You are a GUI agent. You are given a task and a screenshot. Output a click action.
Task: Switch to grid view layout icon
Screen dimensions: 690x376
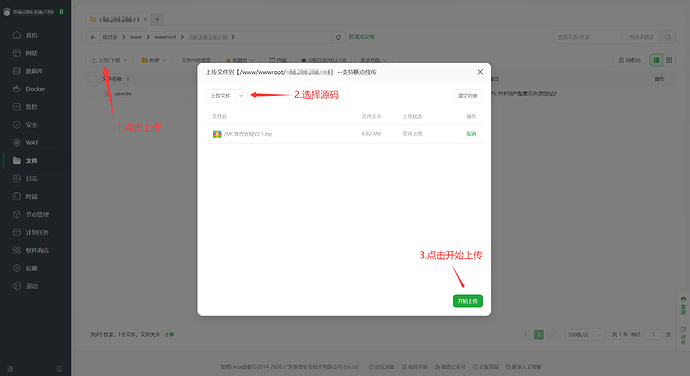click(669, 60)
